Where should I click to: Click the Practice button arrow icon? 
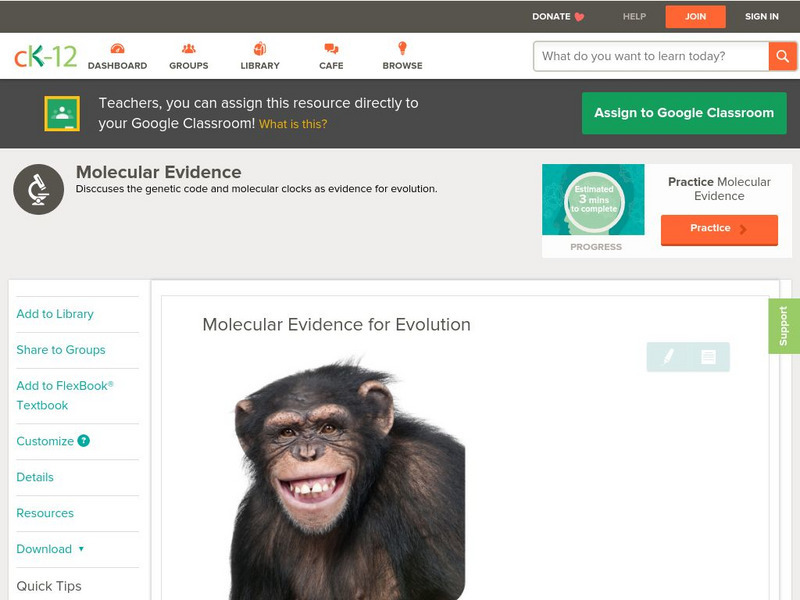[743, 229]
